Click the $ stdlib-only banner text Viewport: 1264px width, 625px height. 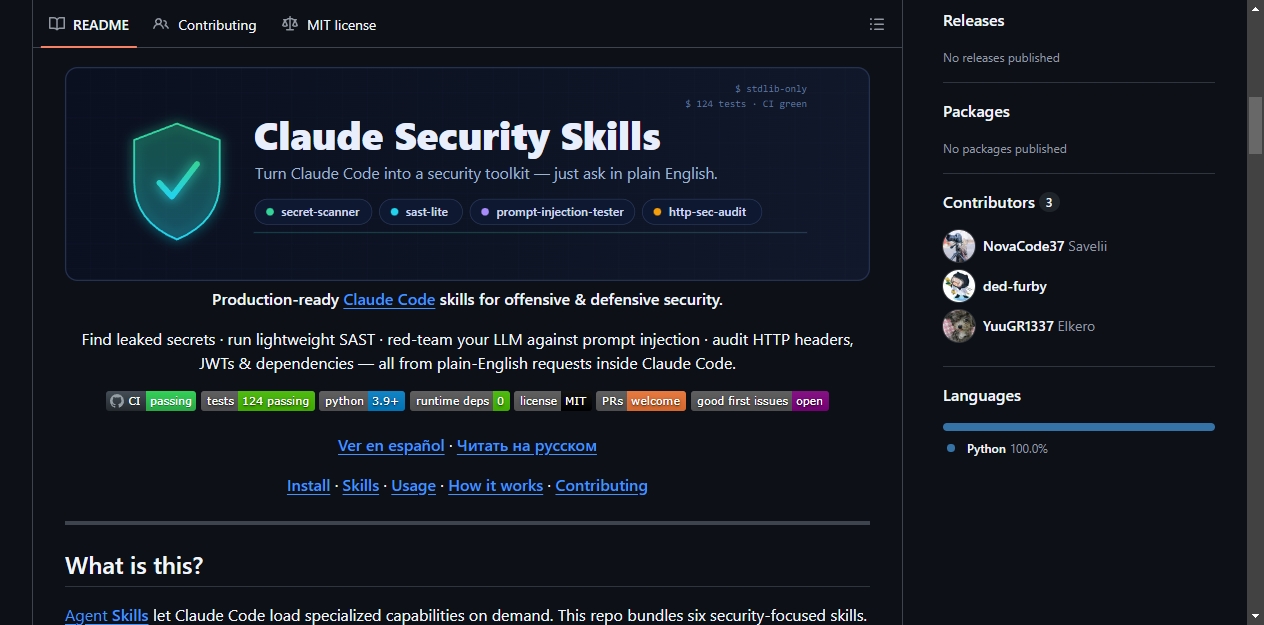(771, 89)
